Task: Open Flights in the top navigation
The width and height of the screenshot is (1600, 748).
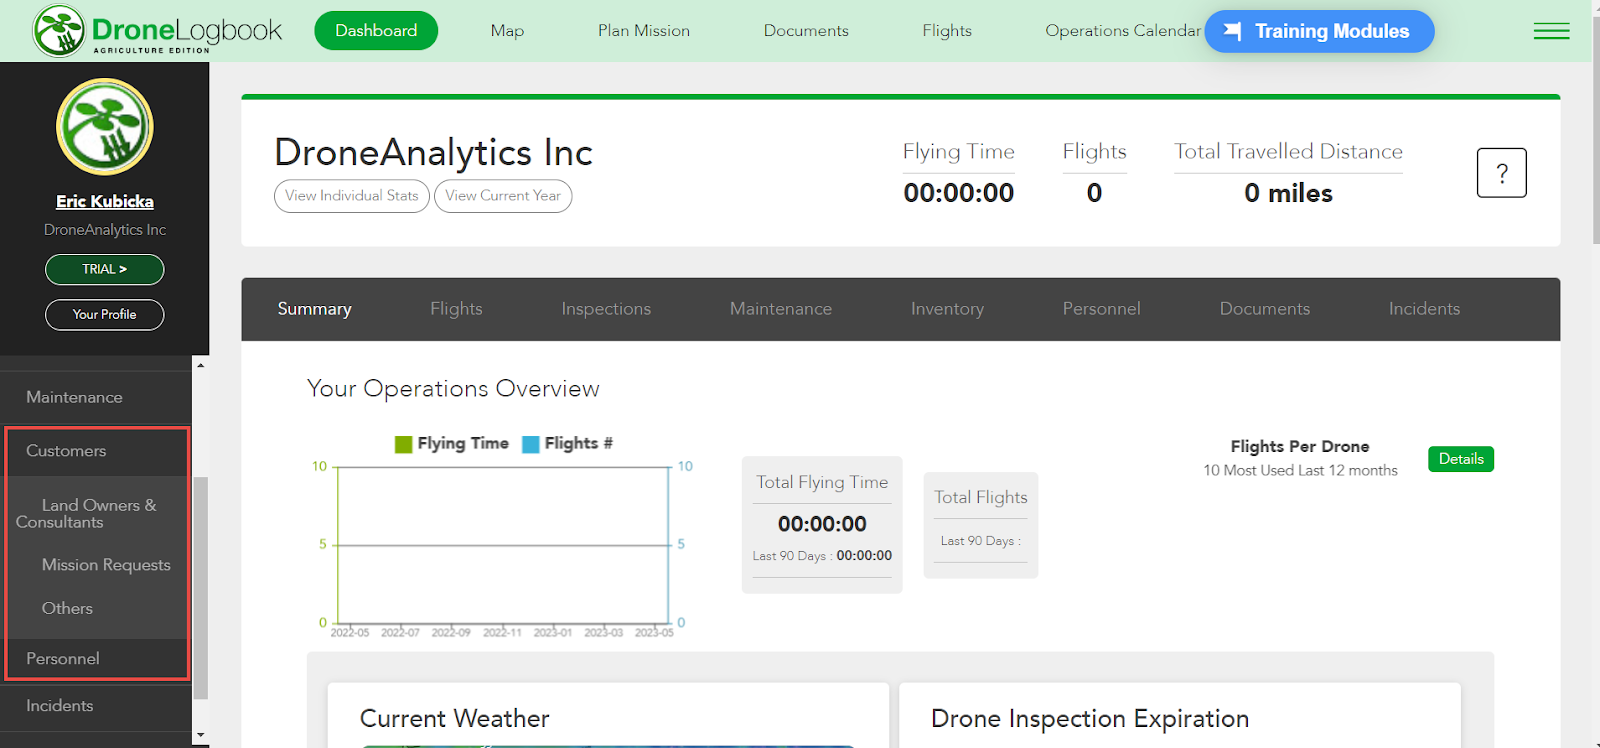Action: [x=947, y=31]
